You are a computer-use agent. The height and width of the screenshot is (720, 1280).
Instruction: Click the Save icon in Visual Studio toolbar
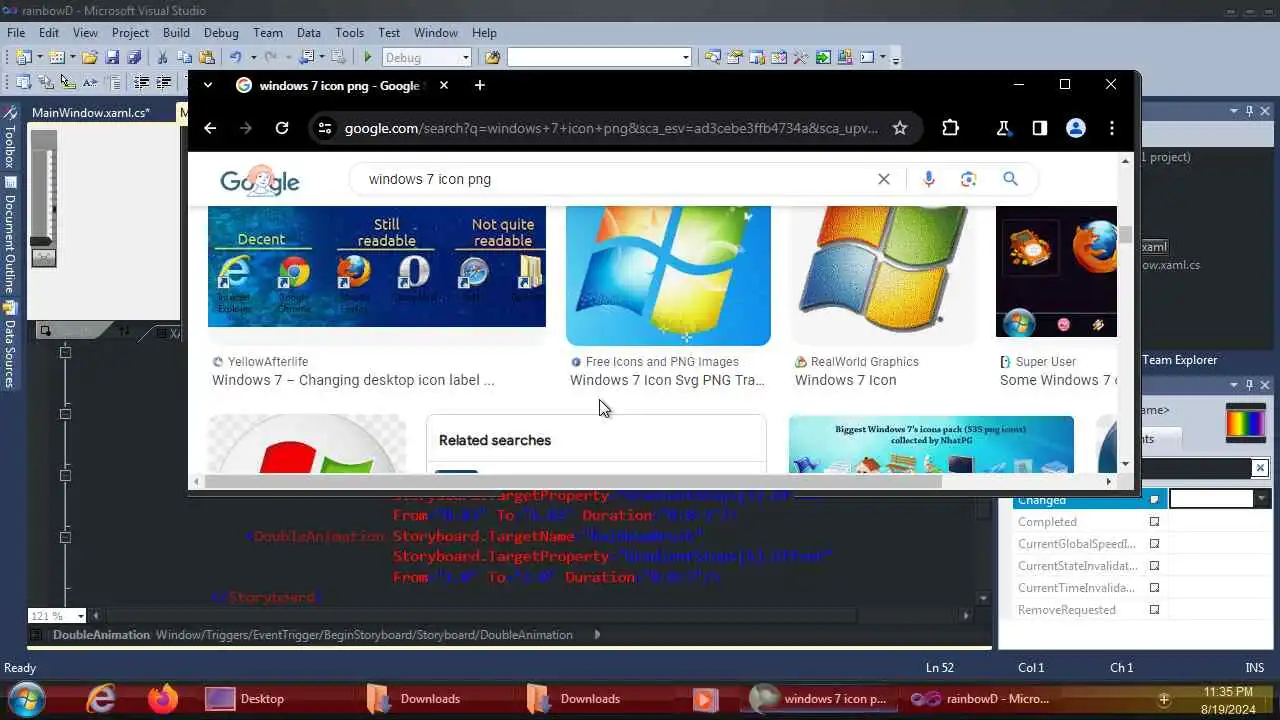[112, 57]
